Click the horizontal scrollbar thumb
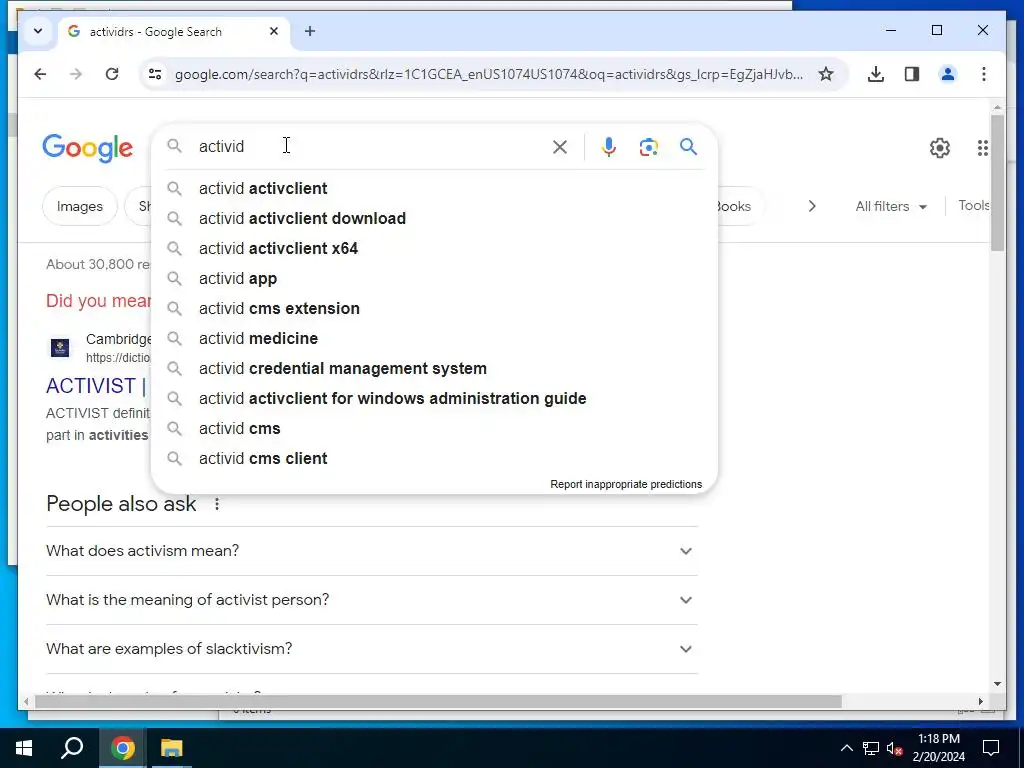Image resolution: width=1024 pixels, height=768 pixels. 438,701
